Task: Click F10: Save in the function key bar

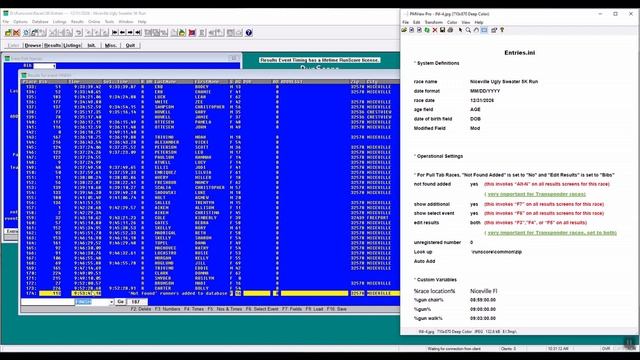Action: click(337, 309)
